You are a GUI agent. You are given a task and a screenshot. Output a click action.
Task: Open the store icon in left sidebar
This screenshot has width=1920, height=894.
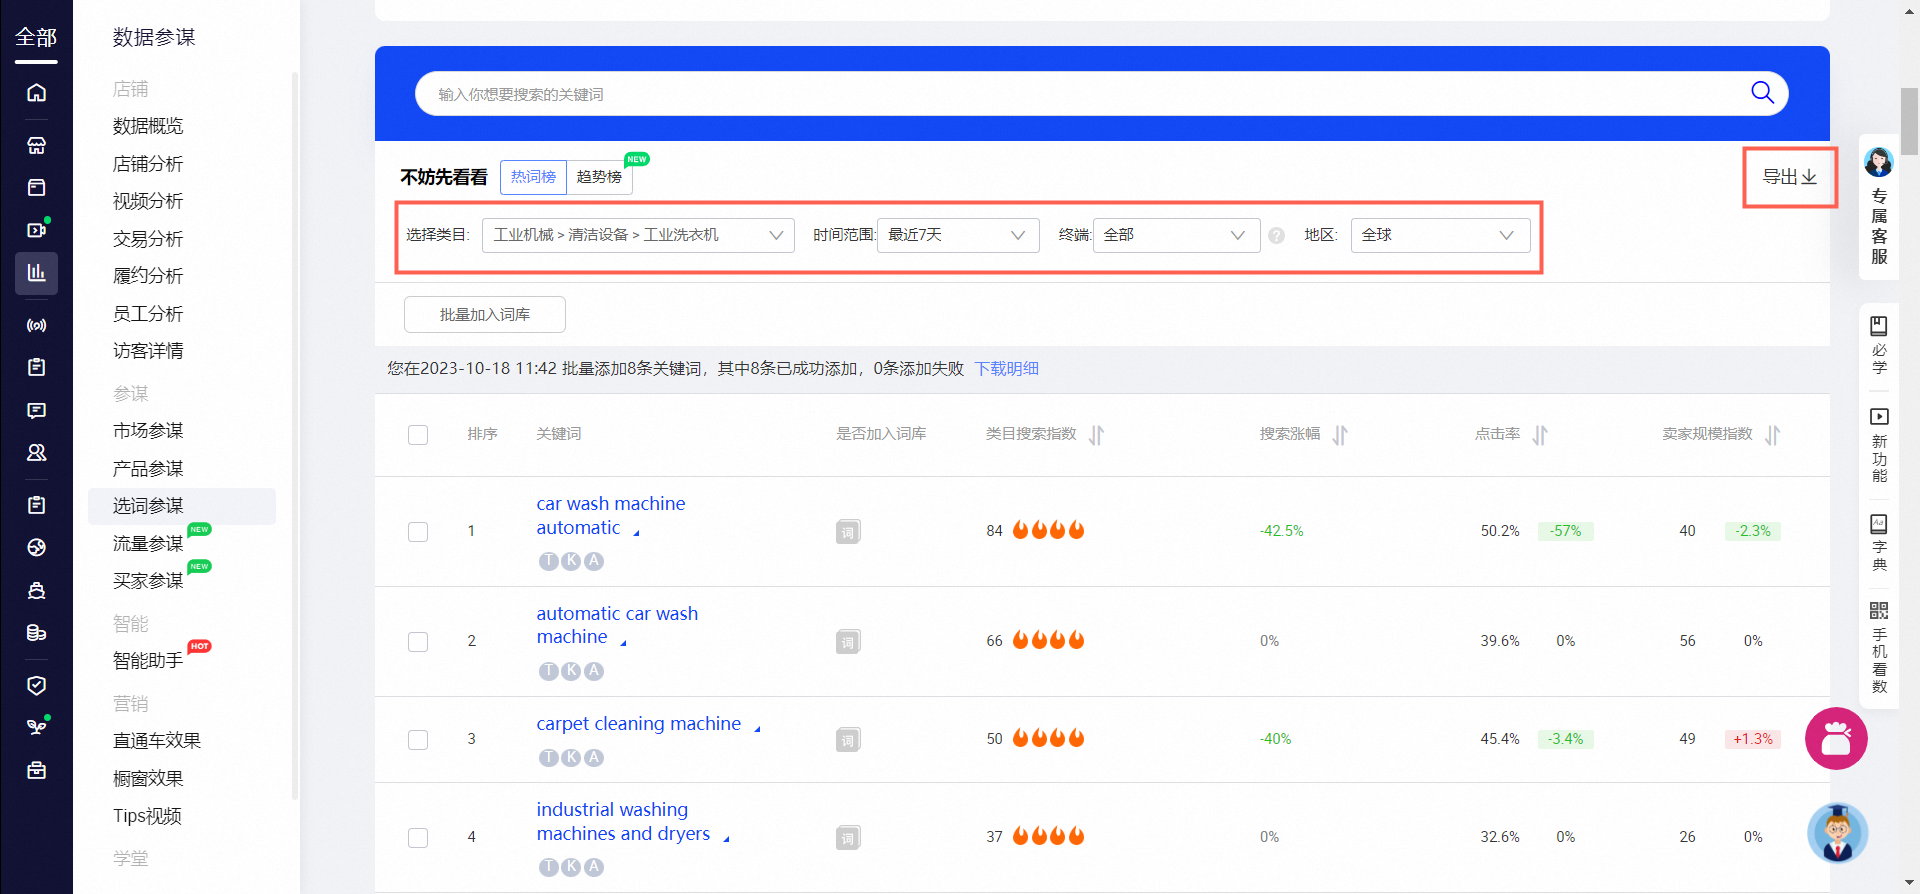(x=37, y=145)
